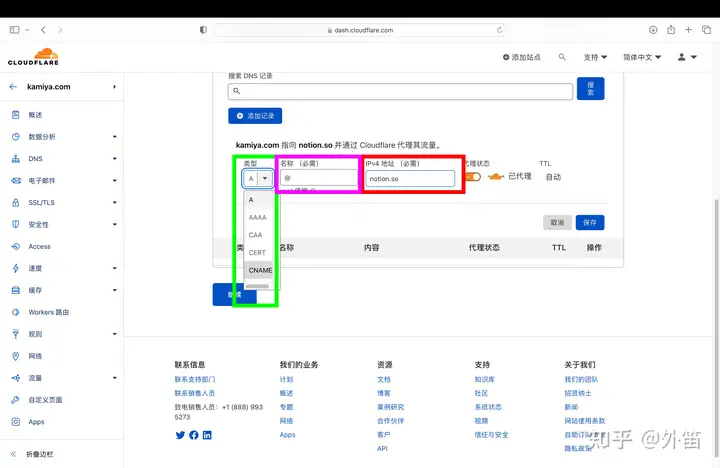Open the 缓存 caching section

pos(35,290)
